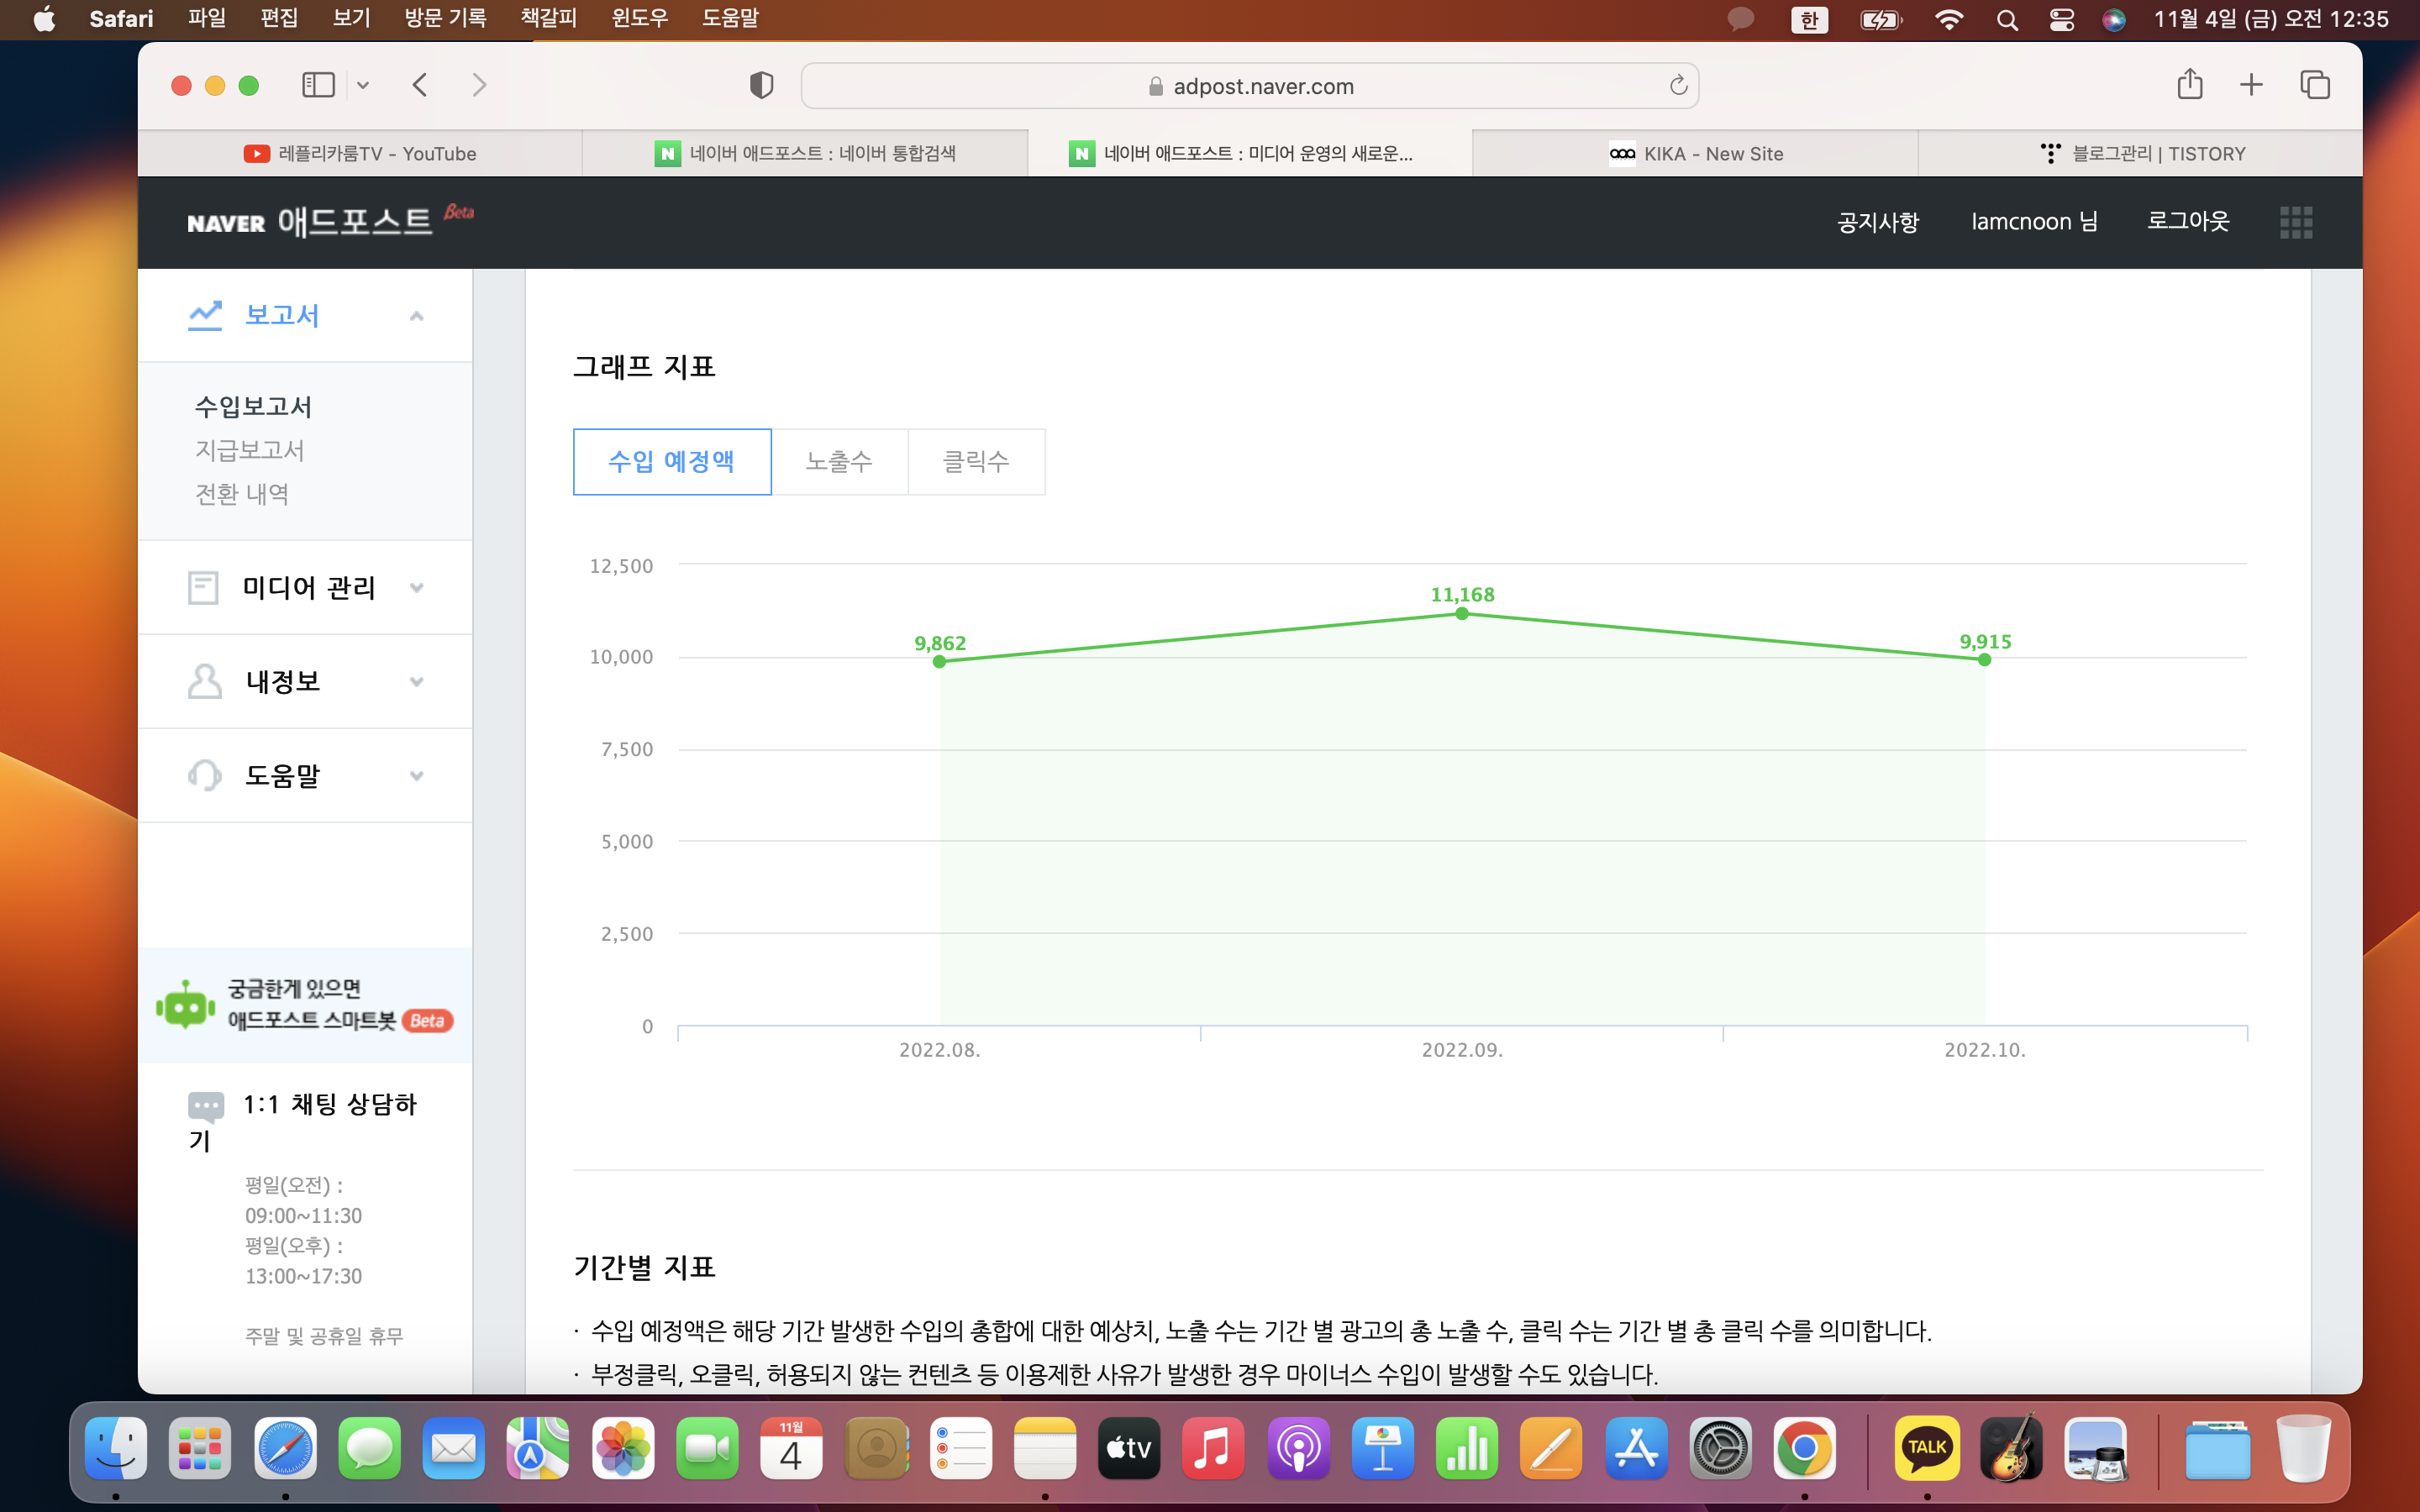Show tab overview icon in Safari toolbar
This screenshot has height=1512, width=2420.
2315,85
